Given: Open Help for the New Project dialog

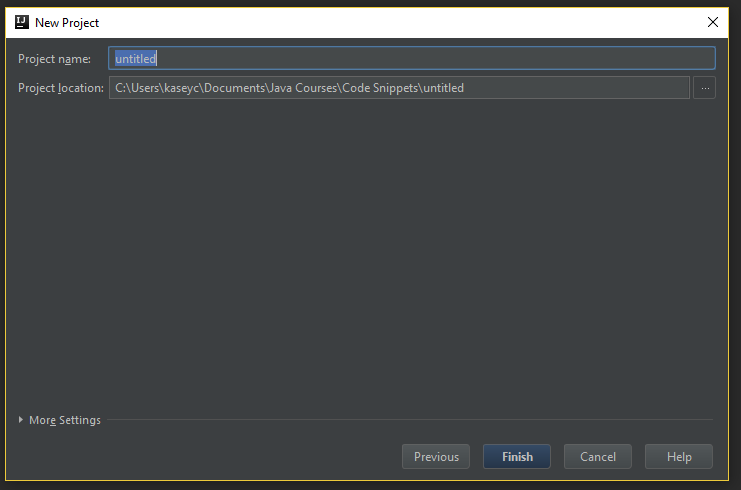Looking at the screenshot, I should pos(679,456).
